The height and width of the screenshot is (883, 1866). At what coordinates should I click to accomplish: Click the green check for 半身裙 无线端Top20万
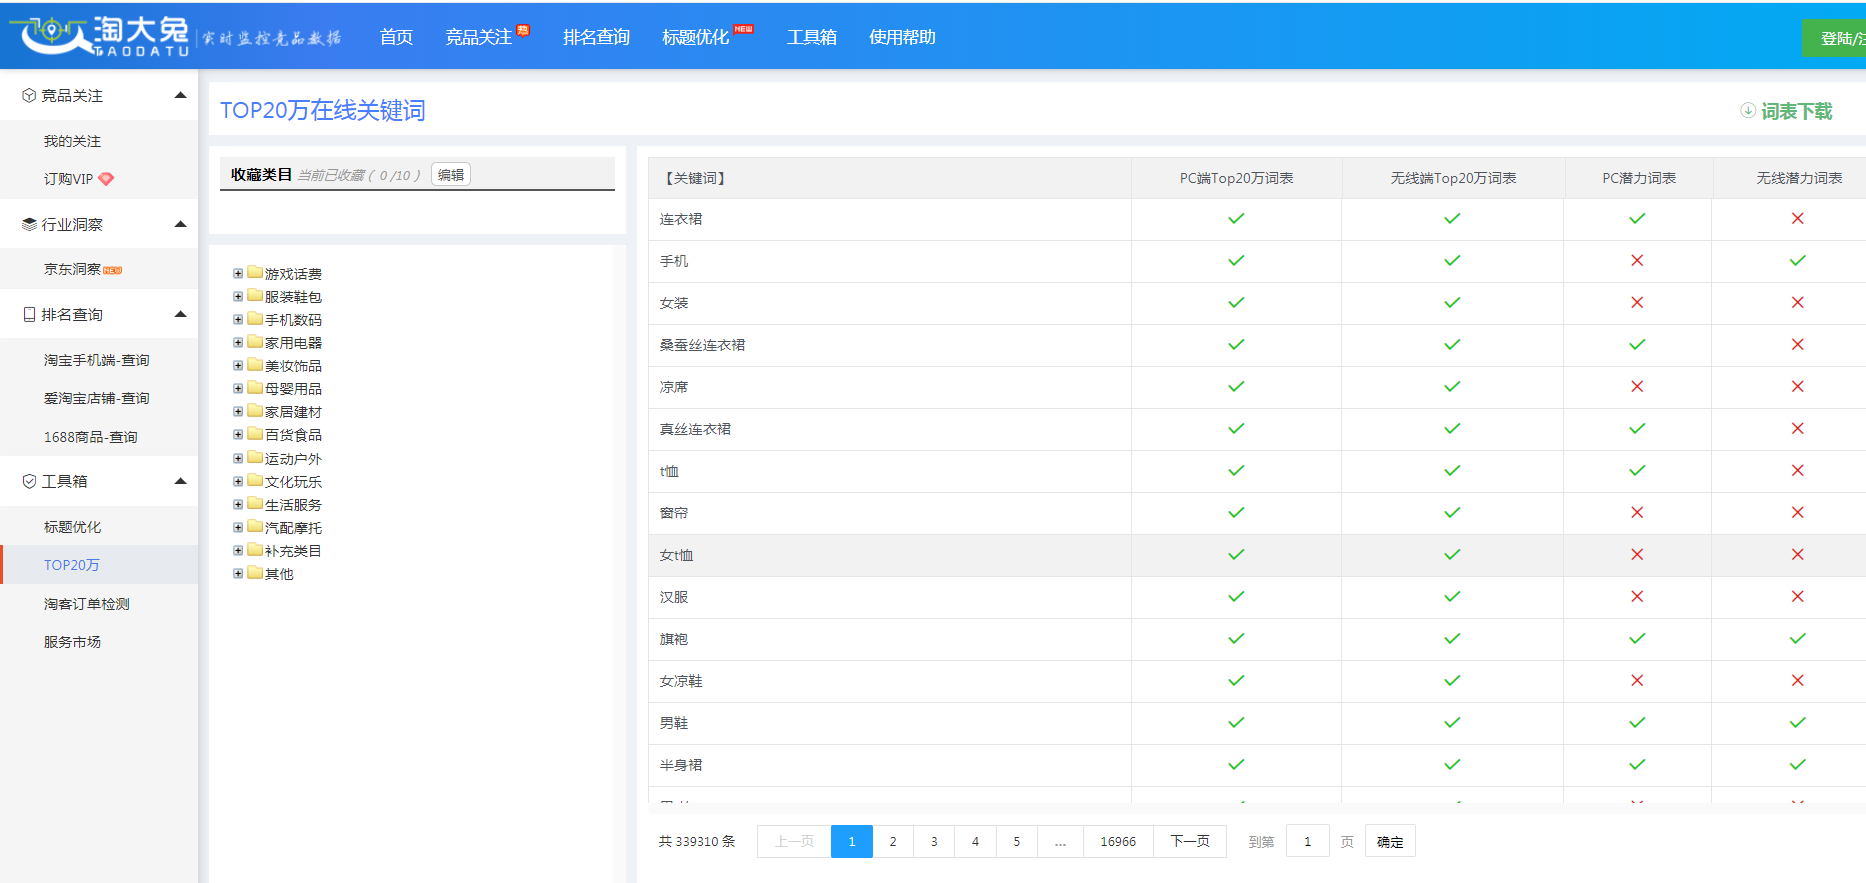coord(1452,764)
